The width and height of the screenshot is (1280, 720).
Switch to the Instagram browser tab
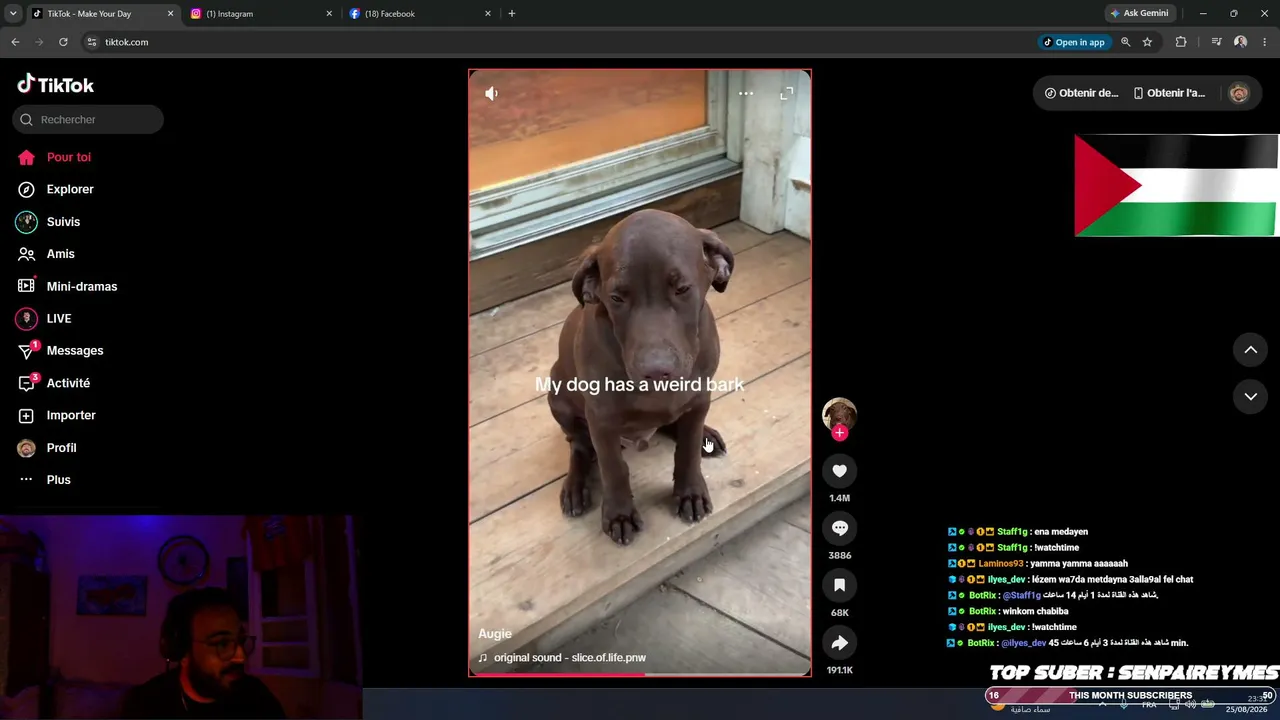click(262, 14)
